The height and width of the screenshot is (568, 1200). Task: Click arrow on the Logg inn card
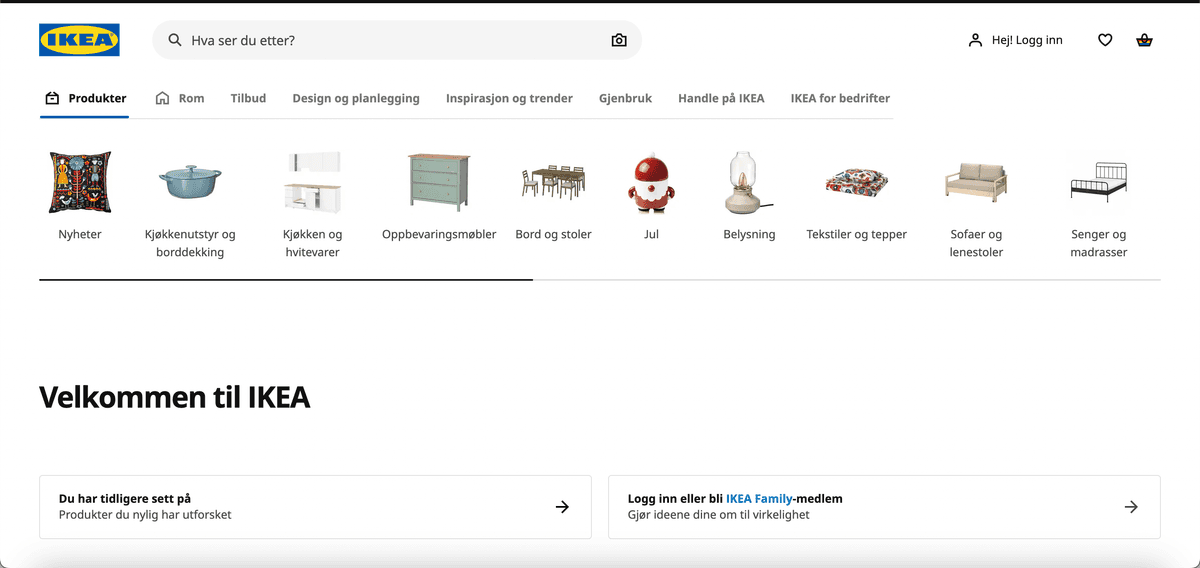(1131, 507)
